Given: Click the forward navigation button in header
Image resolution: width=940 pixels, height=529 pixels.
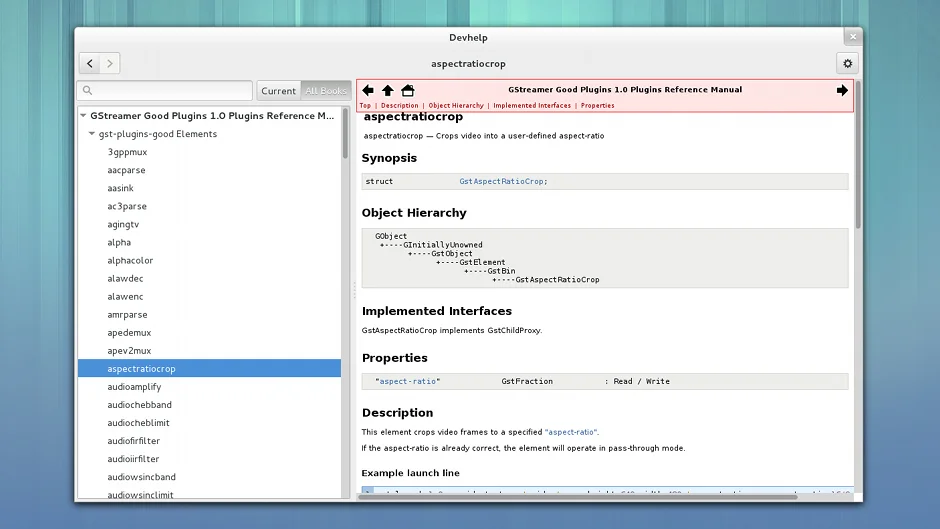Looking at the screenshot, I should [110, 63].
